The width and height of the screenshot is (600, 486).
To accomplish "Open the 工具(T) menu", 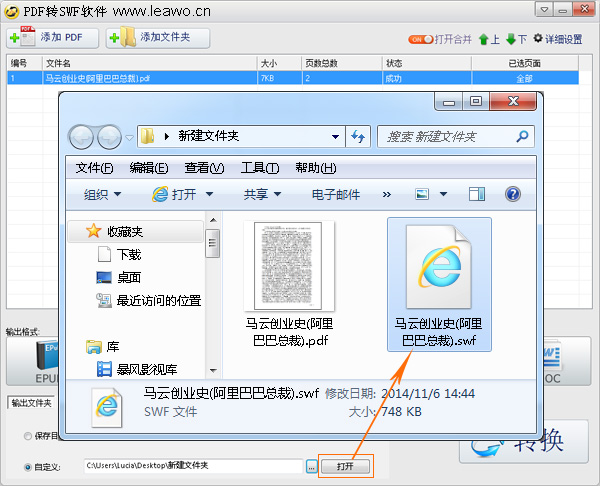I will pyautogui.click(x=260, y=168).
